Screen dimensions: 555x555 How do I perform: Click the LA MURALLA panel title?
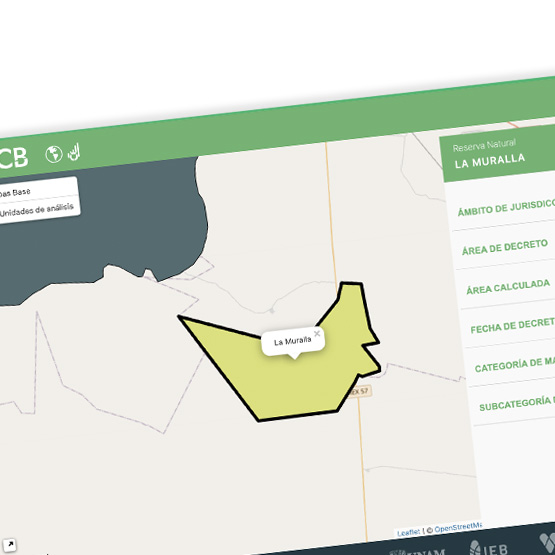point(490,161)
